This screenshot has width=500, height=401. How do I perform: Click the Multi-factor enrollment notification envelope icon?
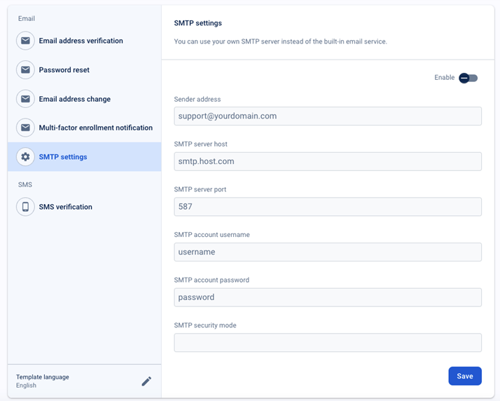tap(25, 128)
